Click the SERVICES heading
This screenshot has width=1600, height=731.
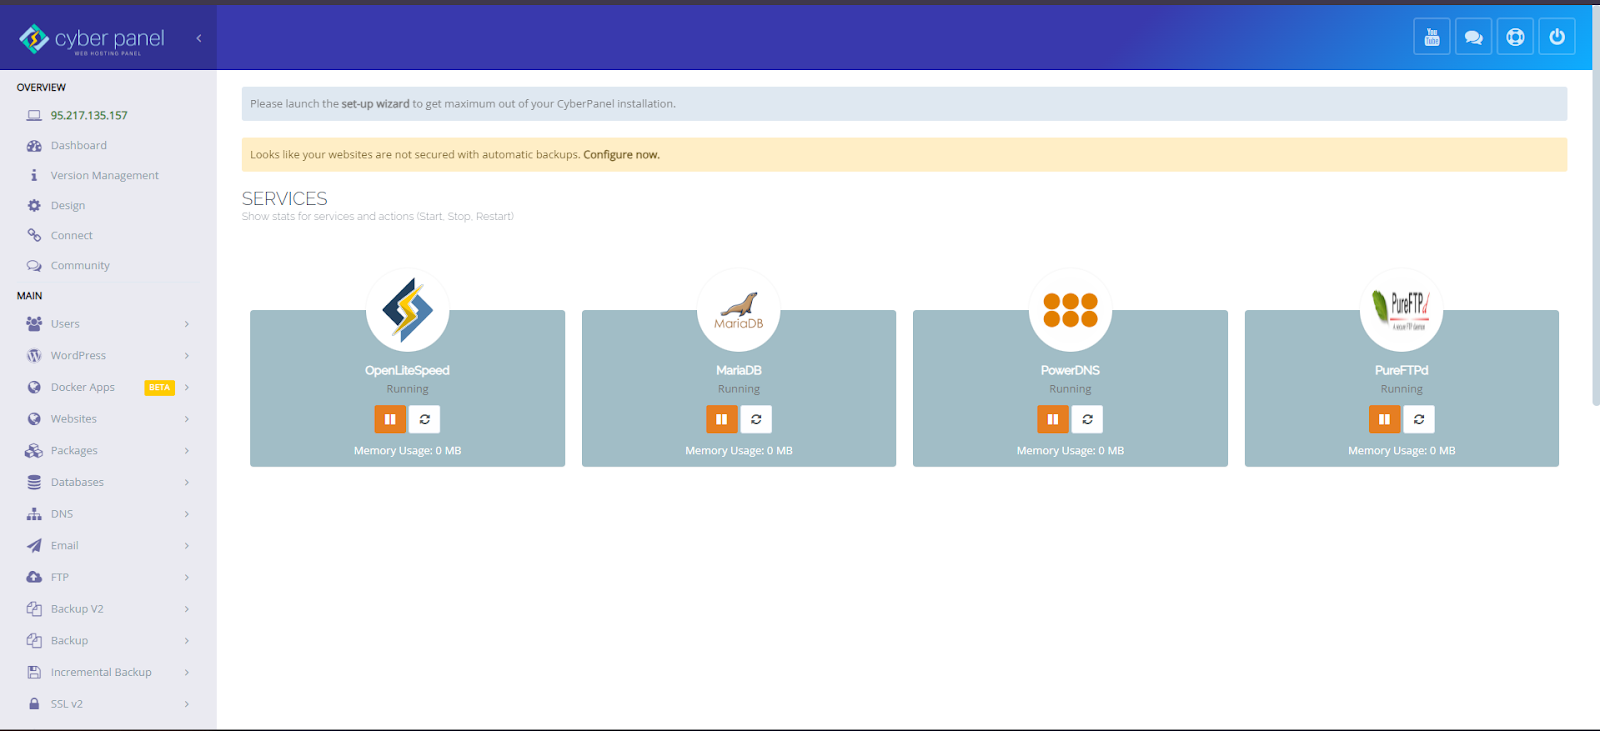click(x=285, y=199)
